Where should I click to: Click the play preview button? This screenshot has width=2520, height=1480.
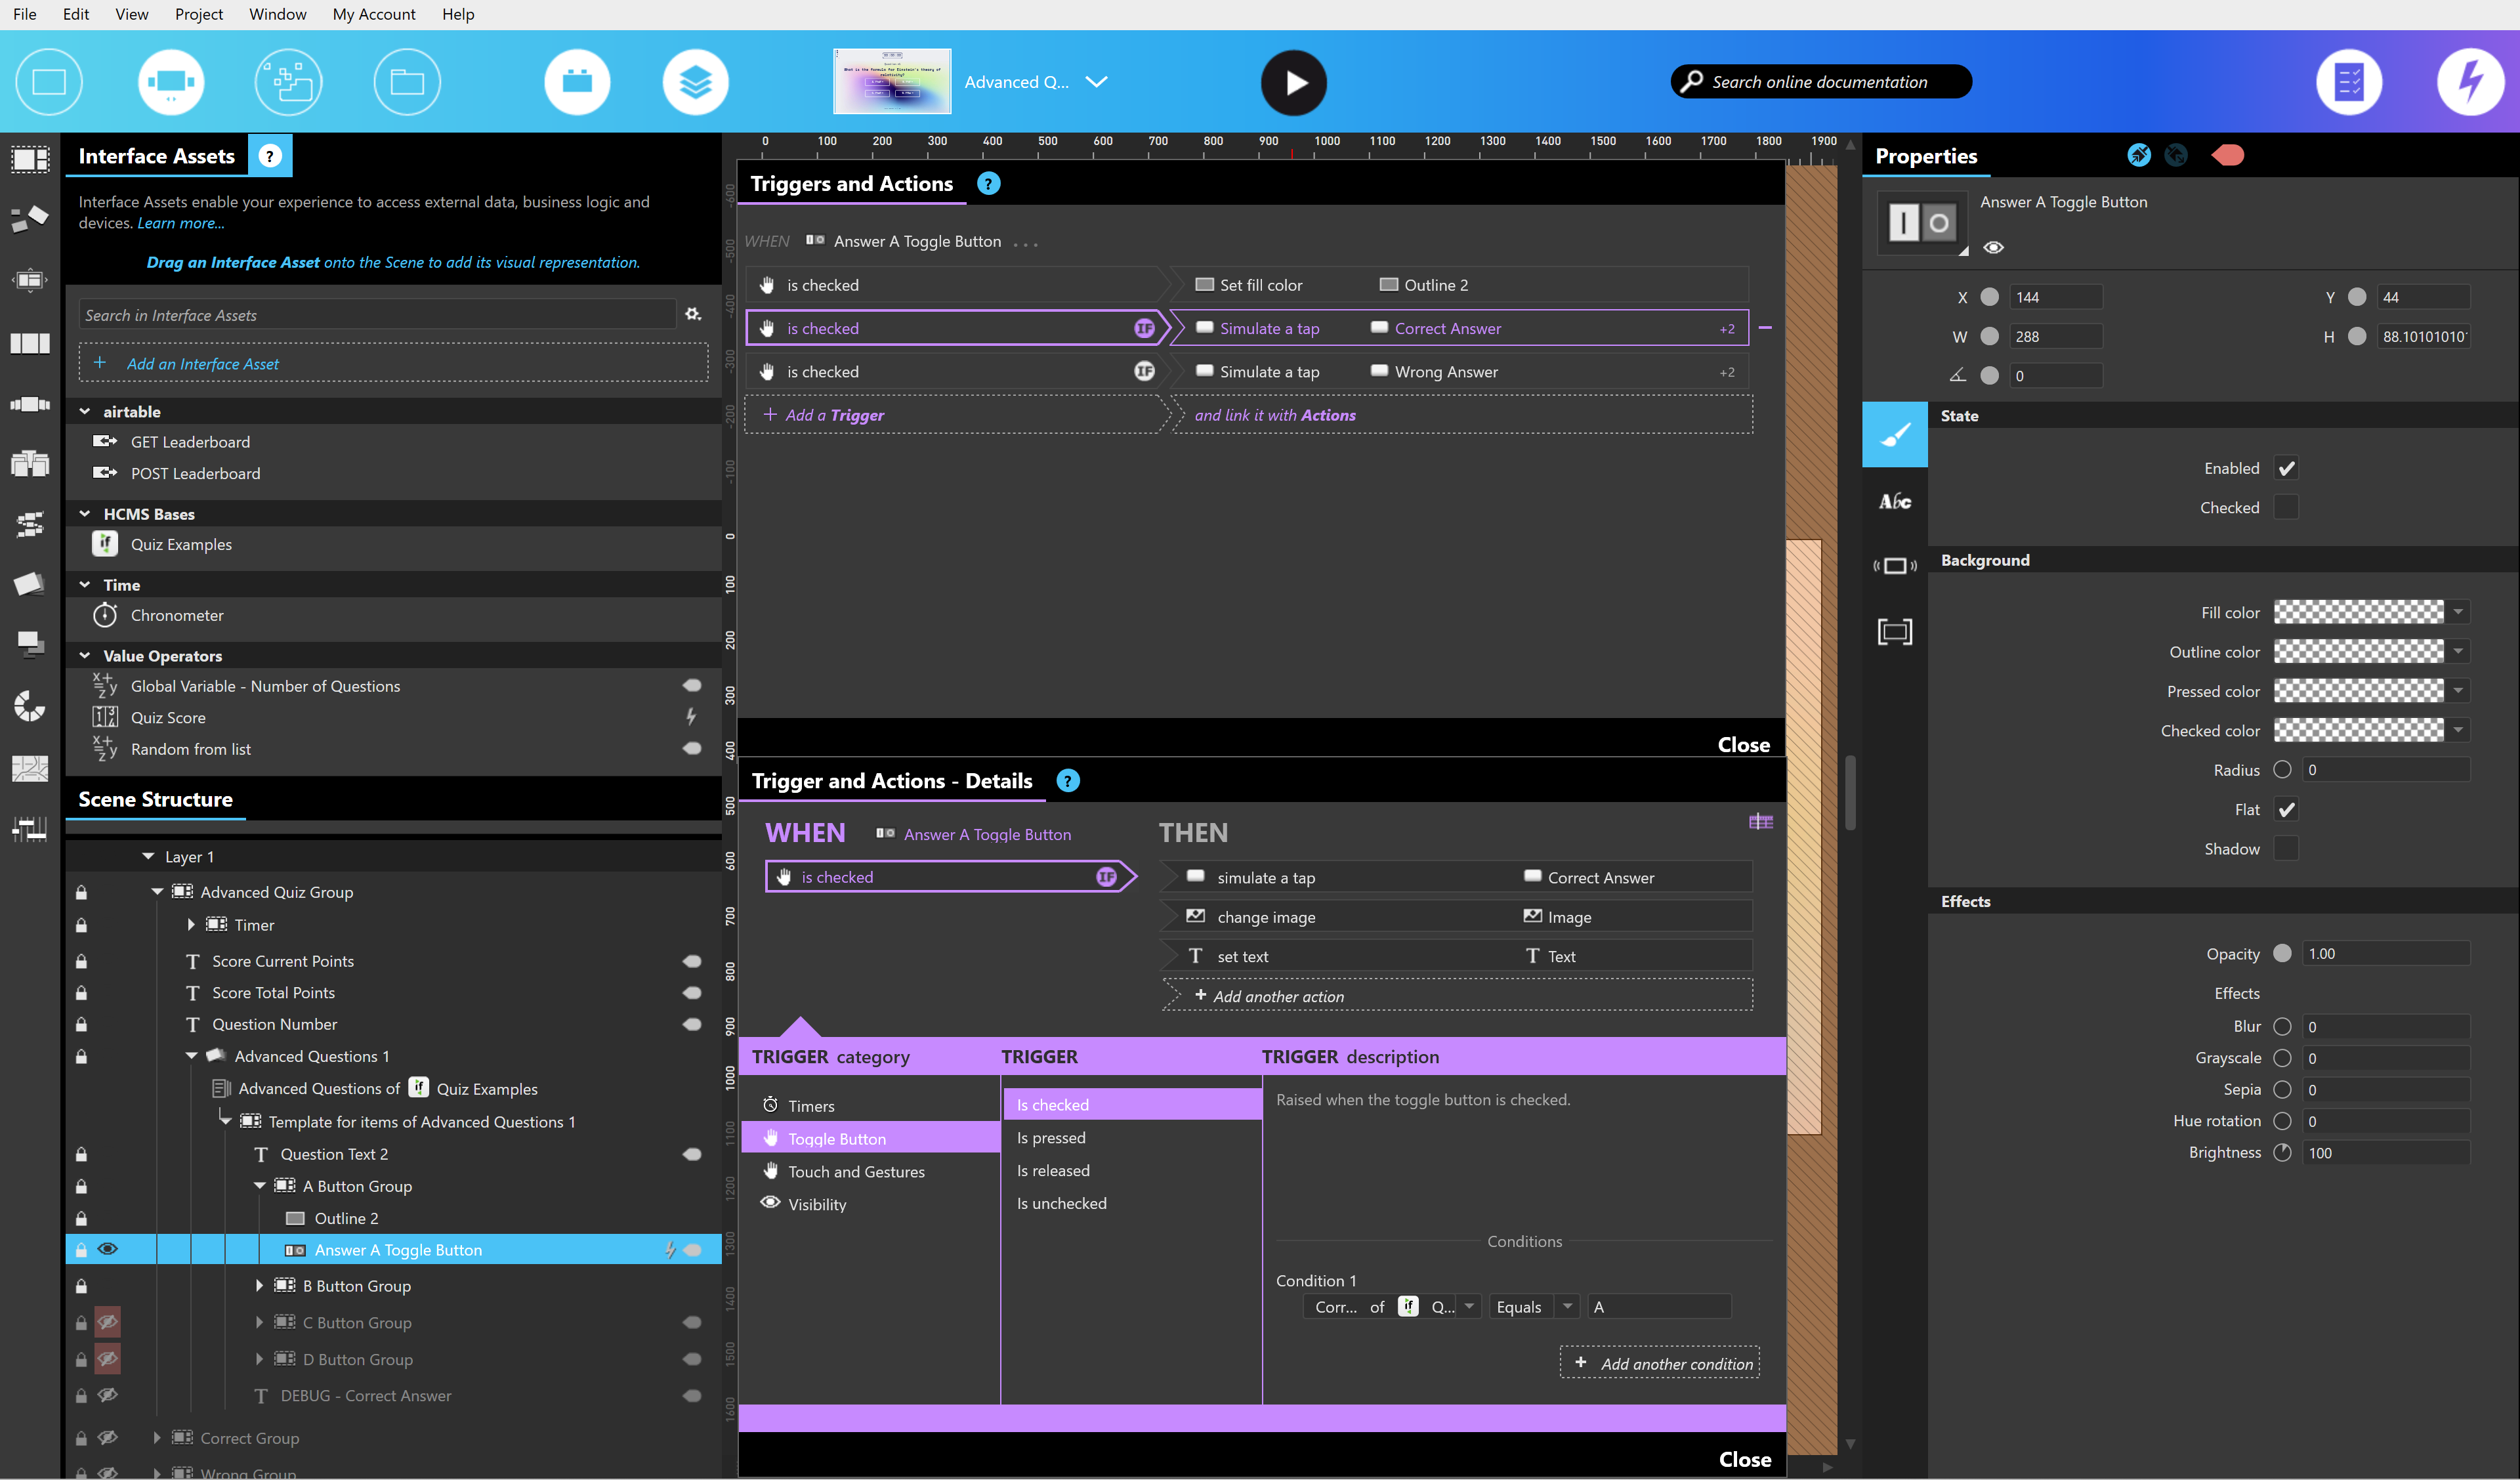tap(1293, 83)
